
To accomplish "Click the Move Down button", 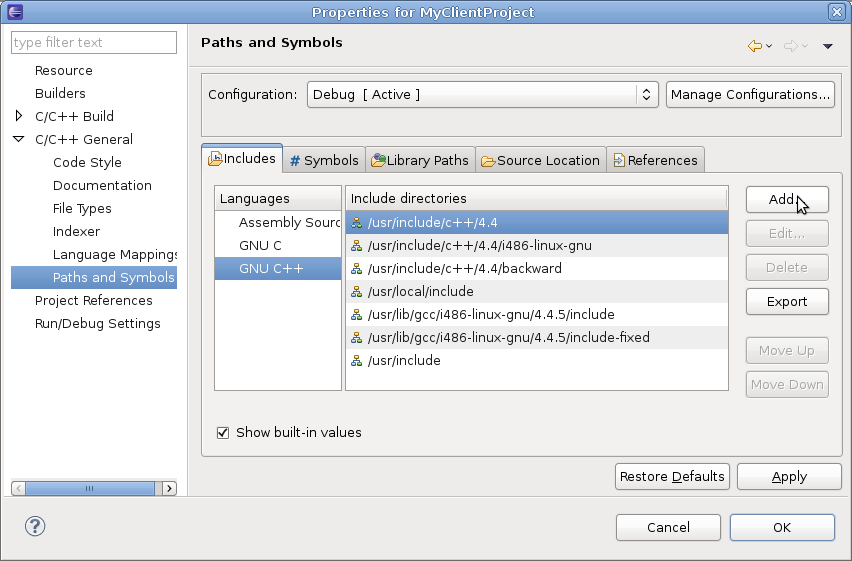I will pyautogui.click(x=787, y=384).
